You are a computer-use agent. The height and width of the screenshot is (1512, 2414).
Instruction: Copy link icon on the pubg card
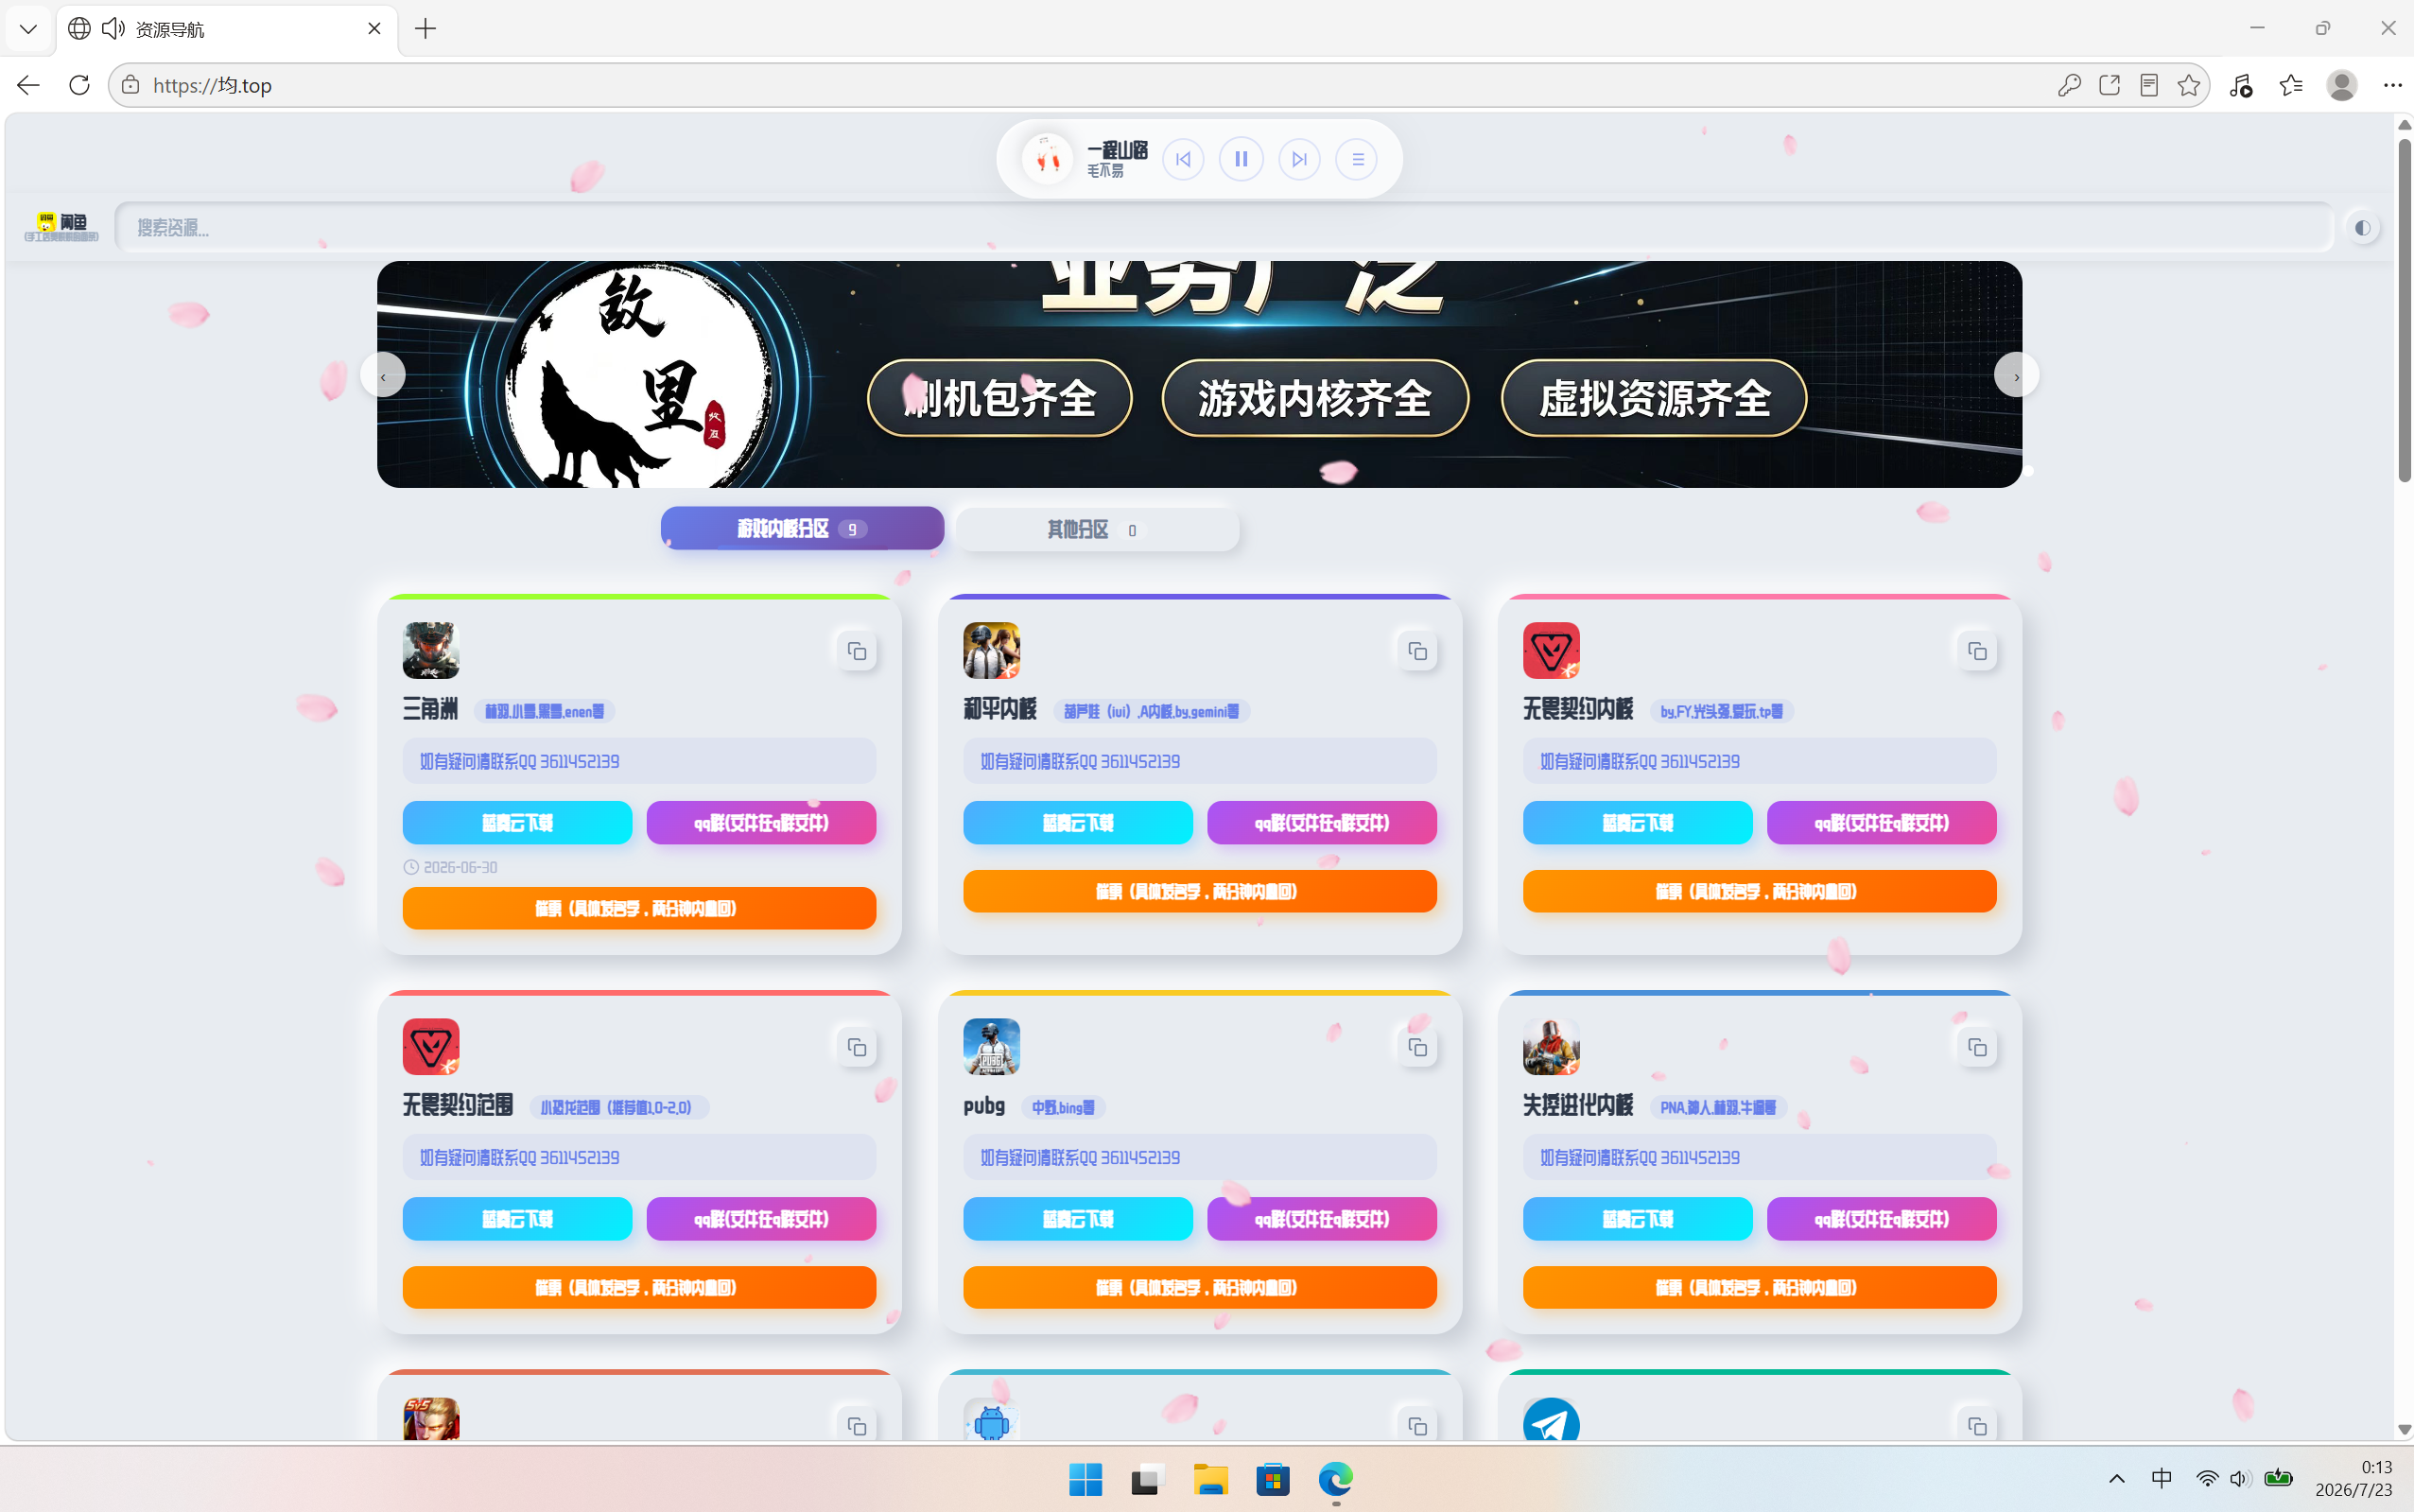(x=1417, y=1047)
